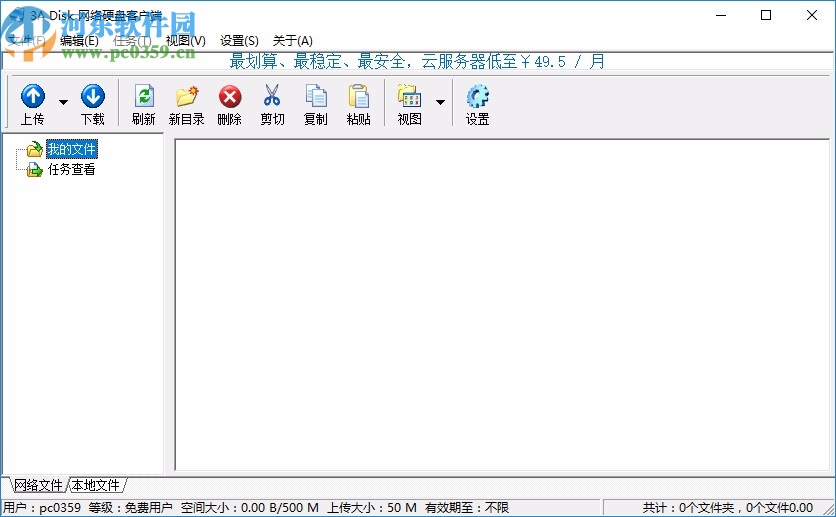
Task: Select 我的文件 in the tree
Action: pos(71,149)
